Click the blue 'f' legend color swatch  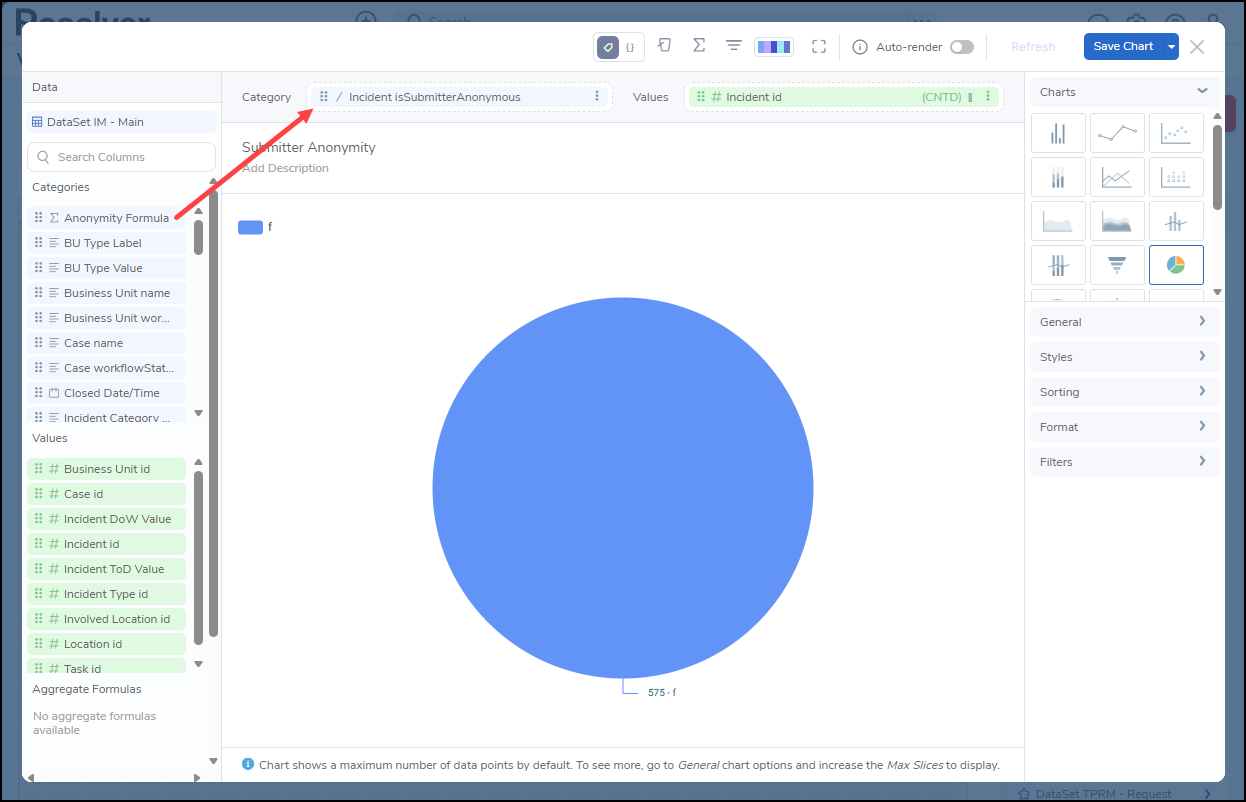(250, 227)
